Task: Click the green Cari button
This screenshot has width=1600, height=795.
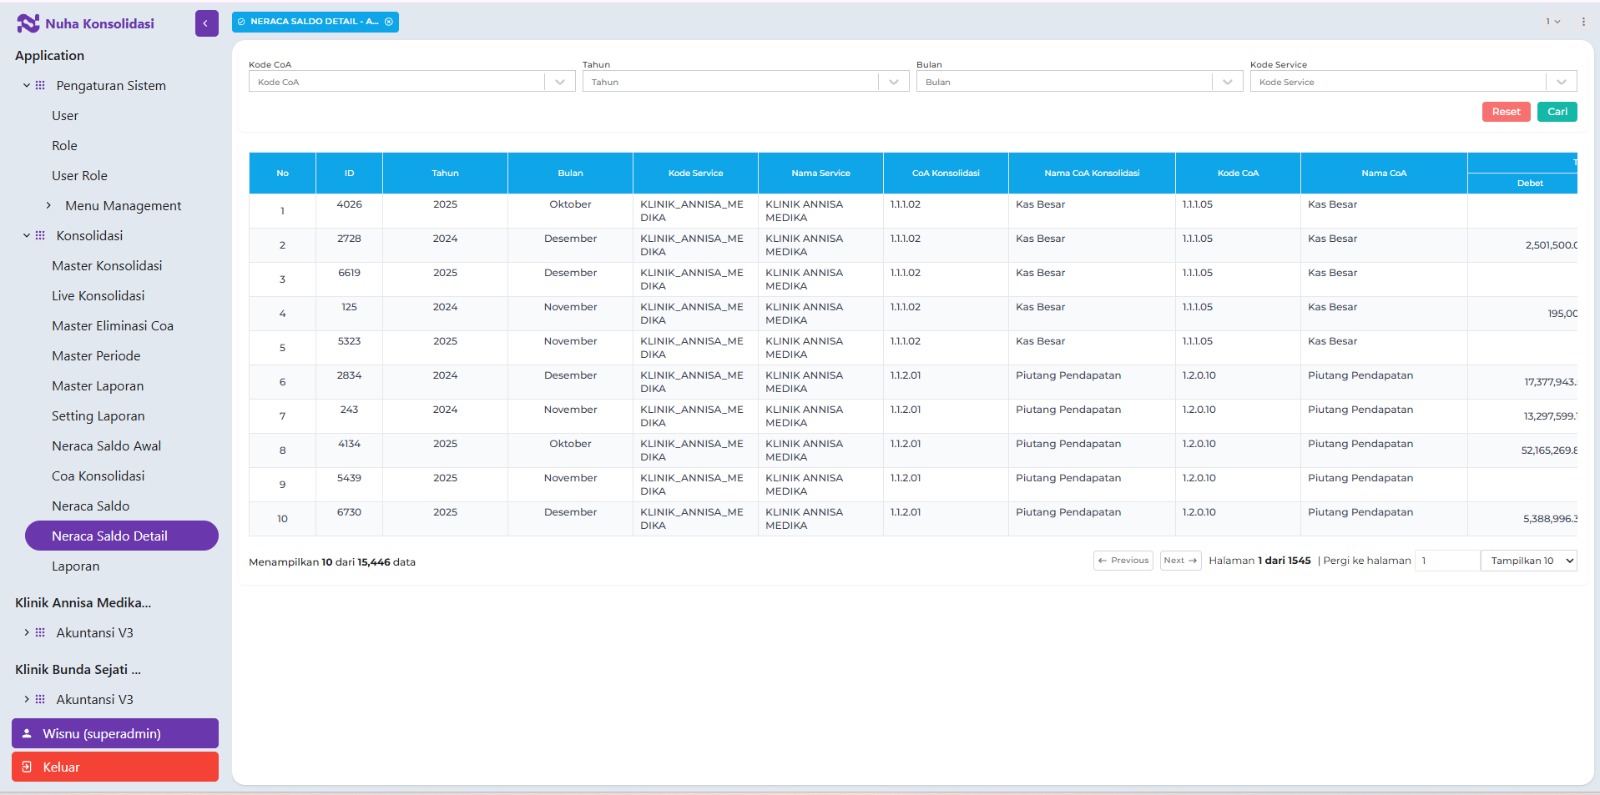Action: 1557,111
